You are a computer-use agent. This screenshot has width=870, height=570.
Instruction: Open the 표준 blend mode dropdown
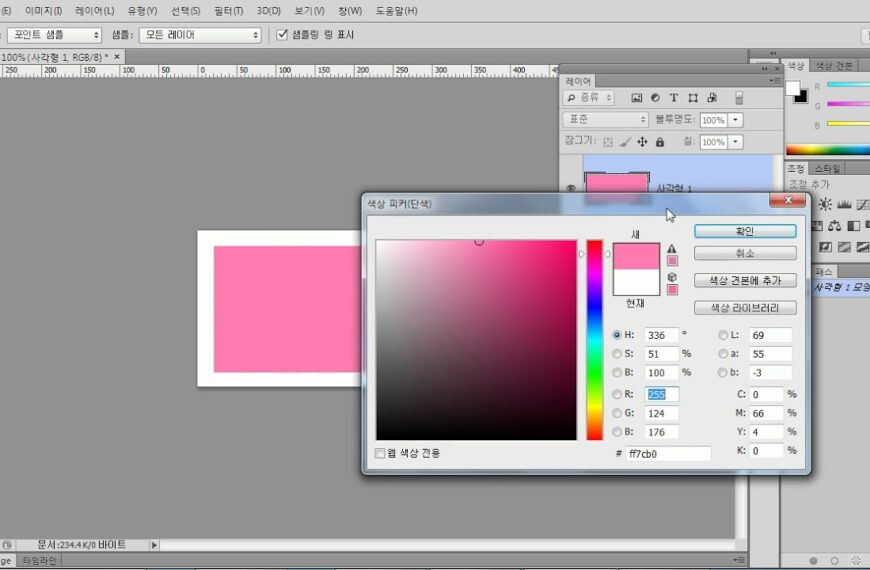(605, 119)
